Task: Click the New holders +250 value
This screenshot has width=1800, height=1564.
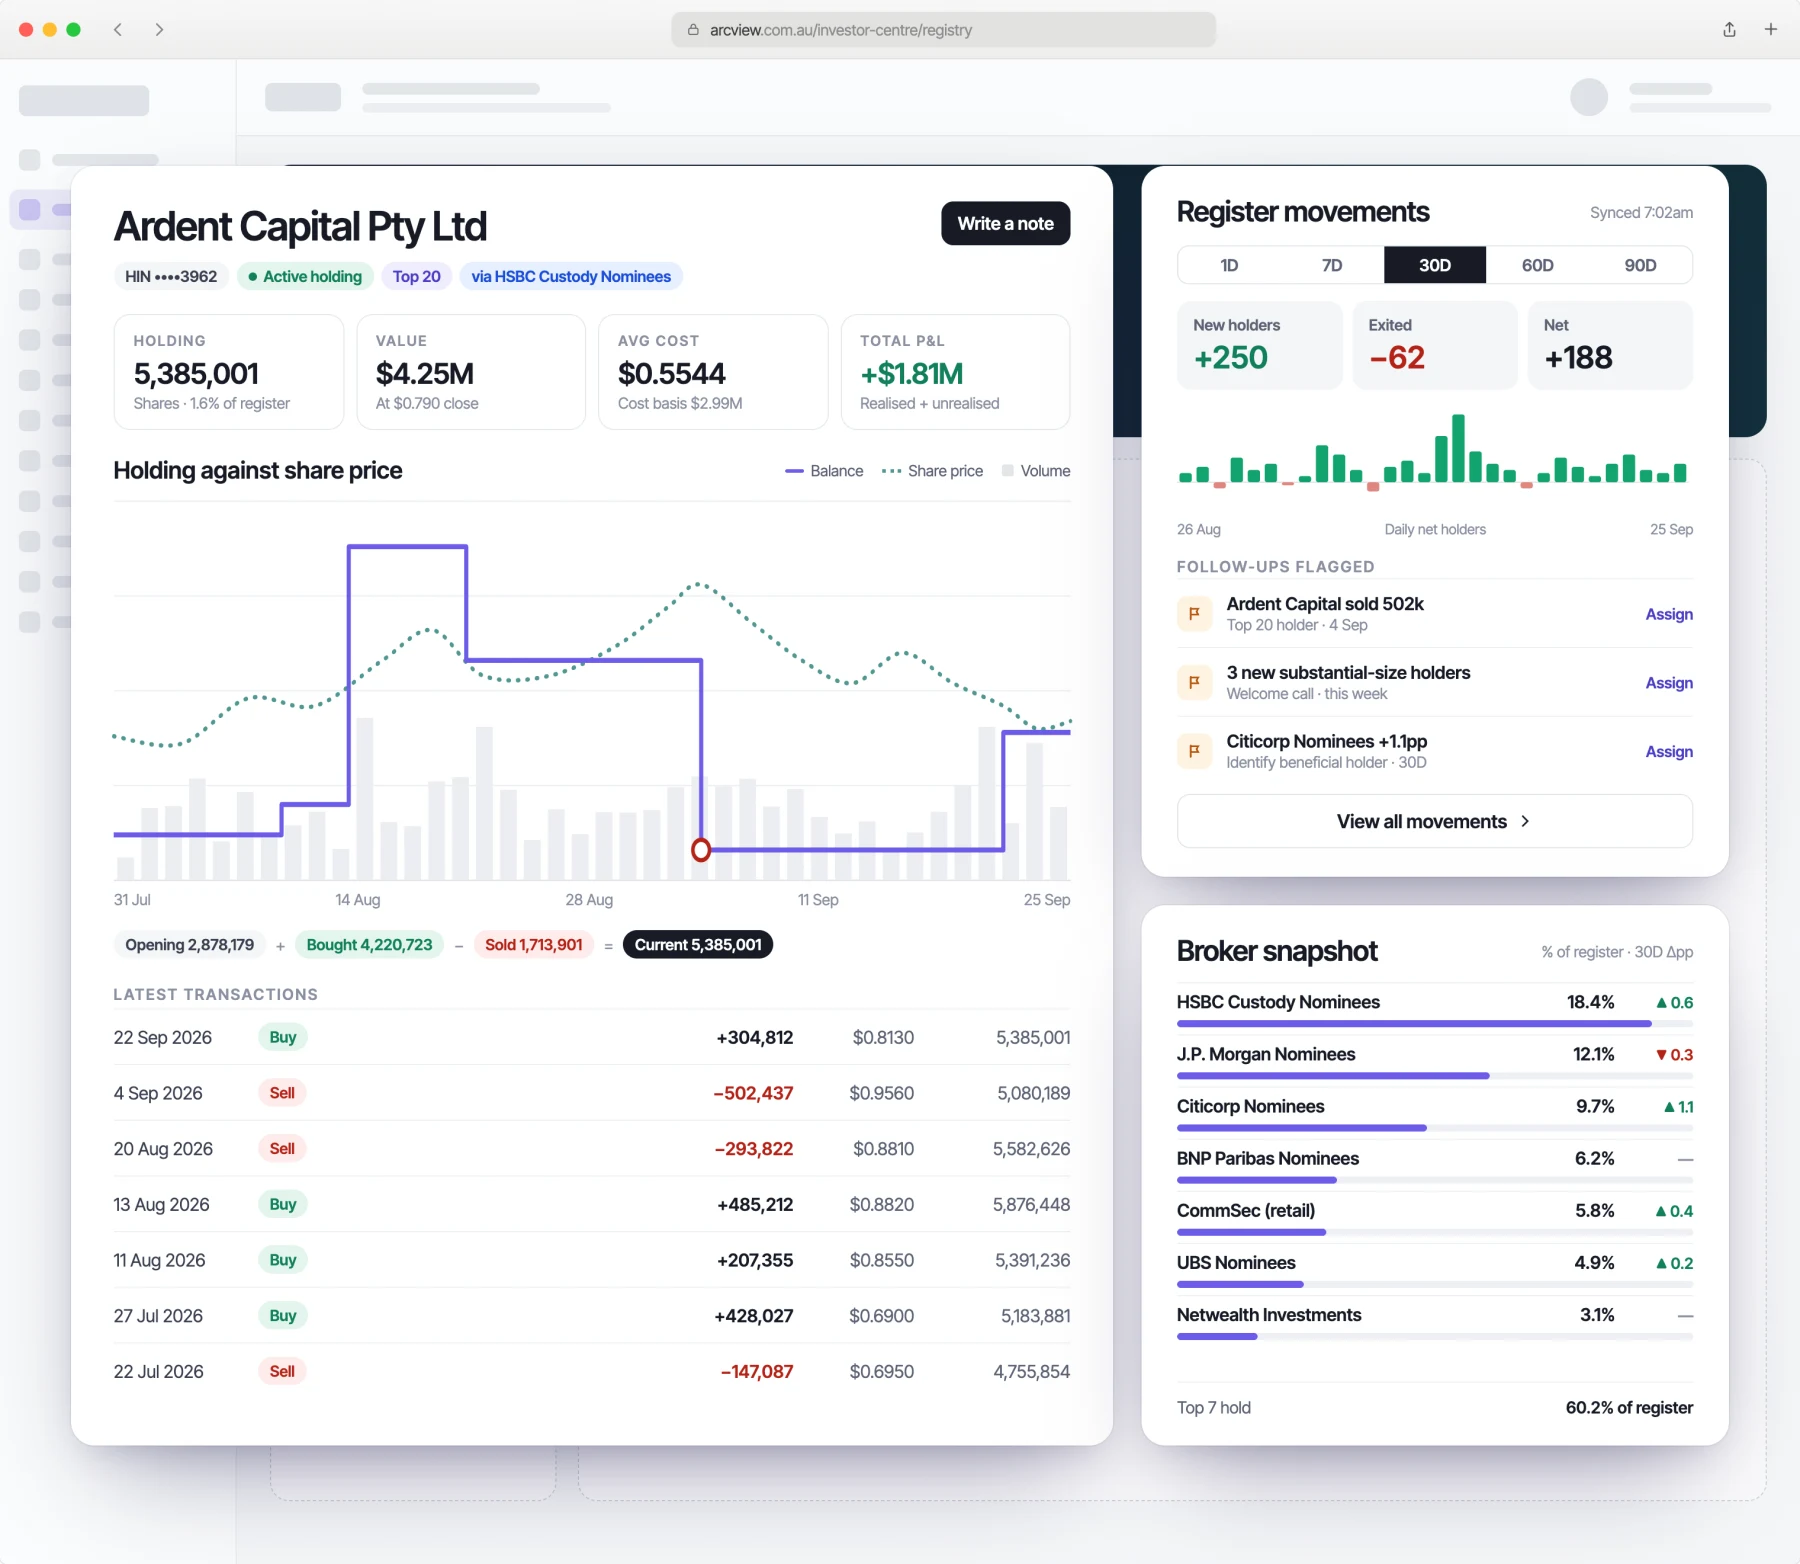Action: (x=1231, y=357)
